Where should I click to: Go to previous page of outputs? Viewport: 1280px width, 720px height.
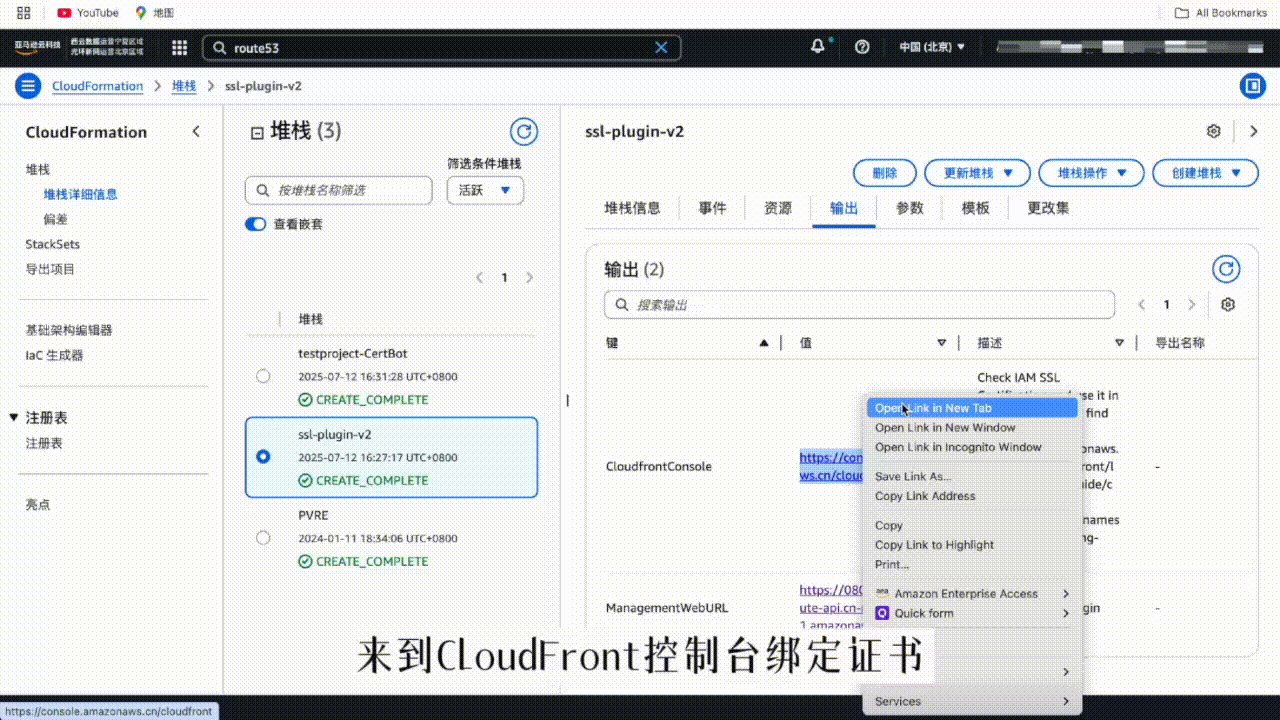pyautogui.click(x=1142, y=305)
